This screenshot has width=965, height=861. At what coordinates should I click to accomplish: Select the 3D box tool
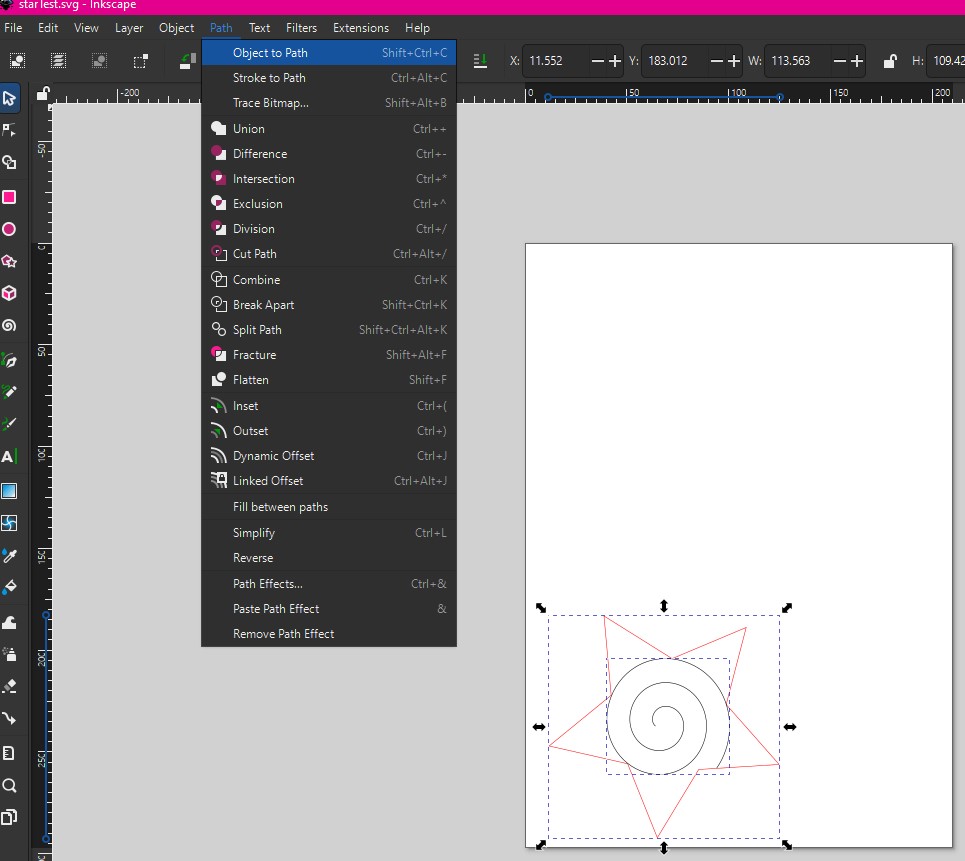pos(12,293)
